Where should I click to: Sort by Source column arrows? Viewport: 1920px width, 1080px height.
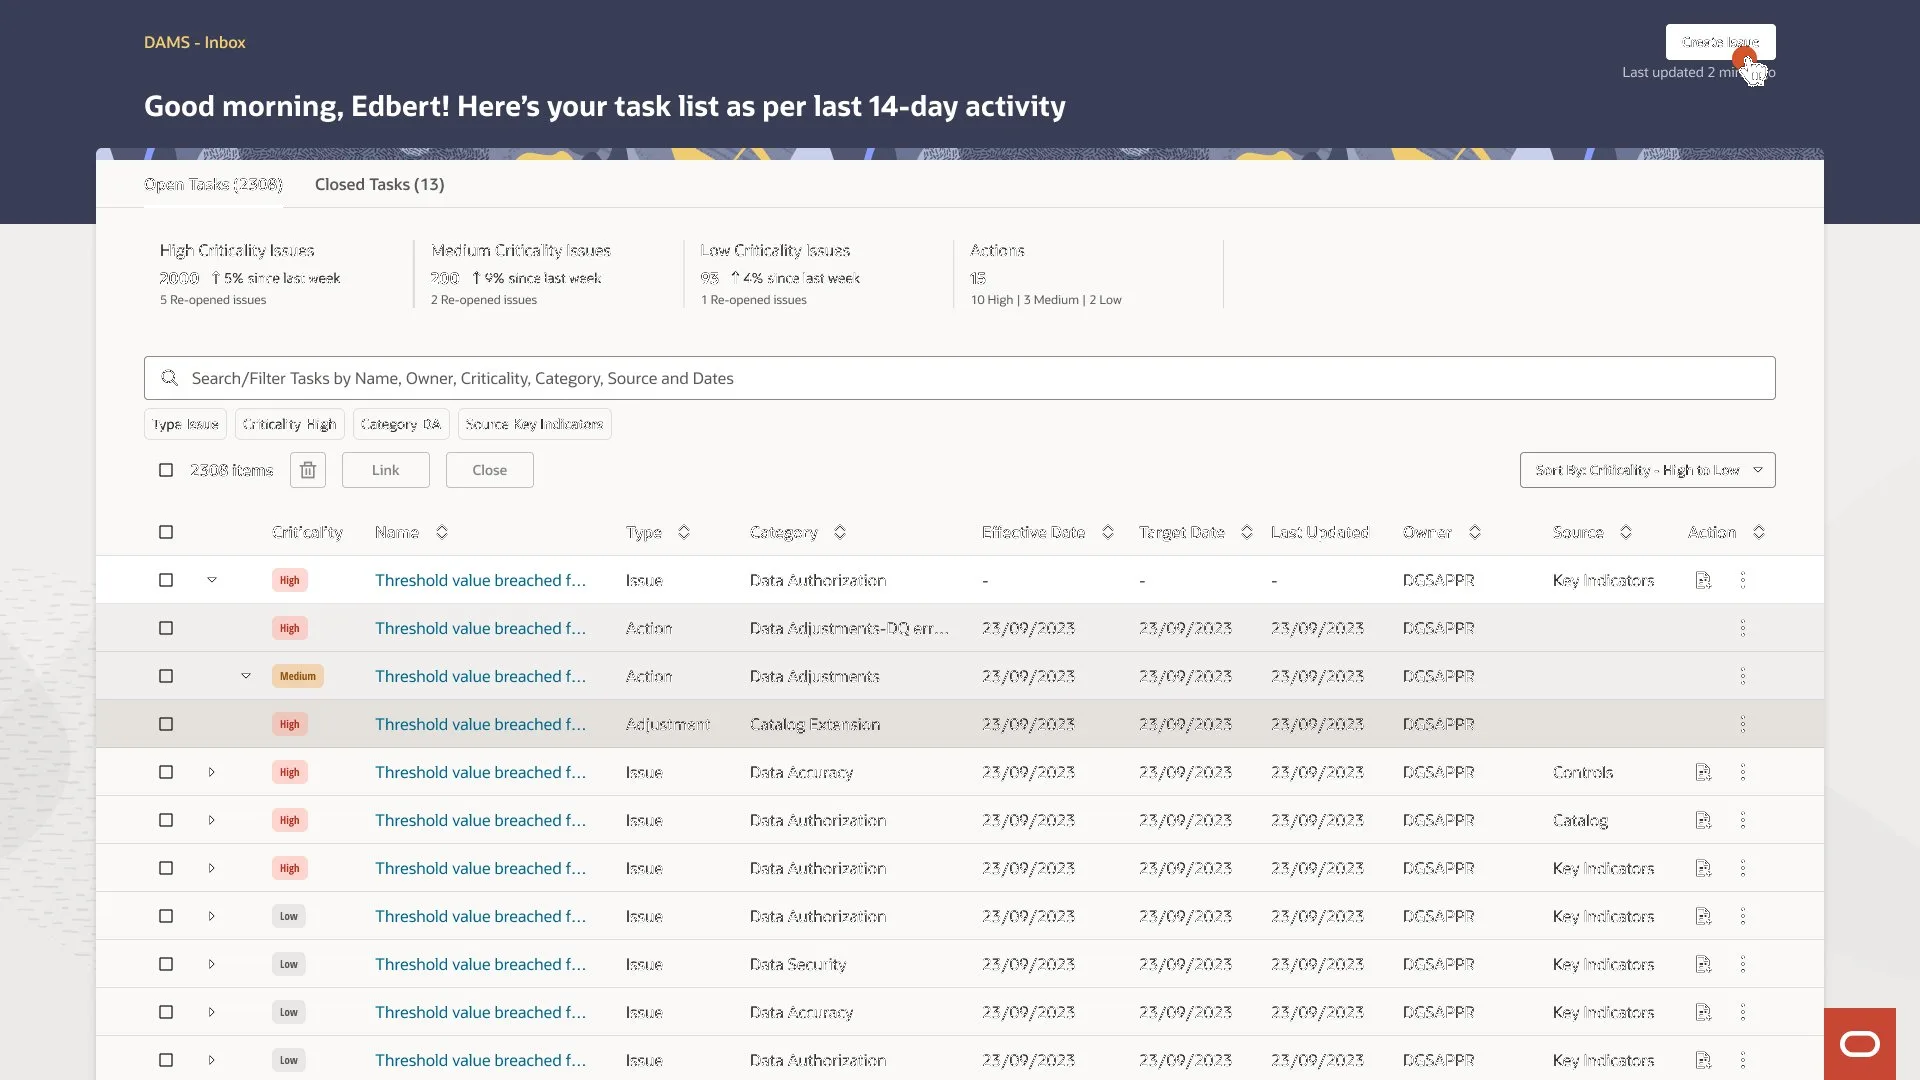[1626, 532]
